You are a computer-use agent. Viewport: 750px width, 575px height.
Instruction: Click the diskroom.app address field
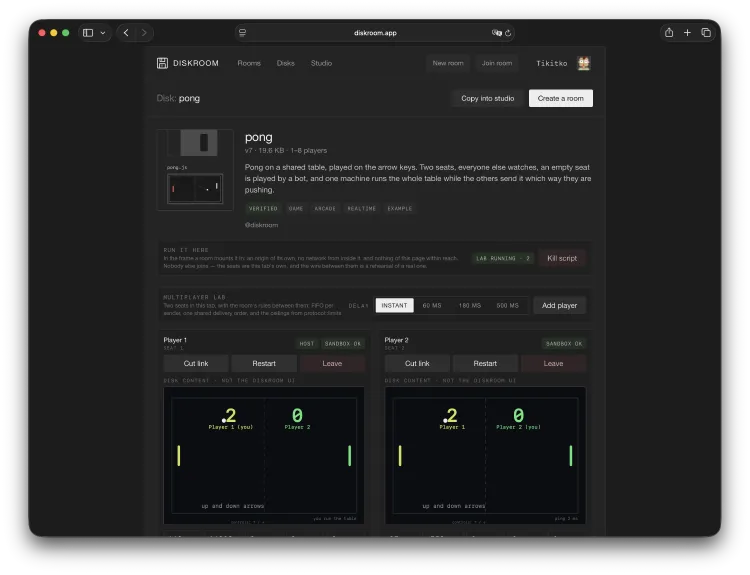pyautogui.click(x=375, y=33)
